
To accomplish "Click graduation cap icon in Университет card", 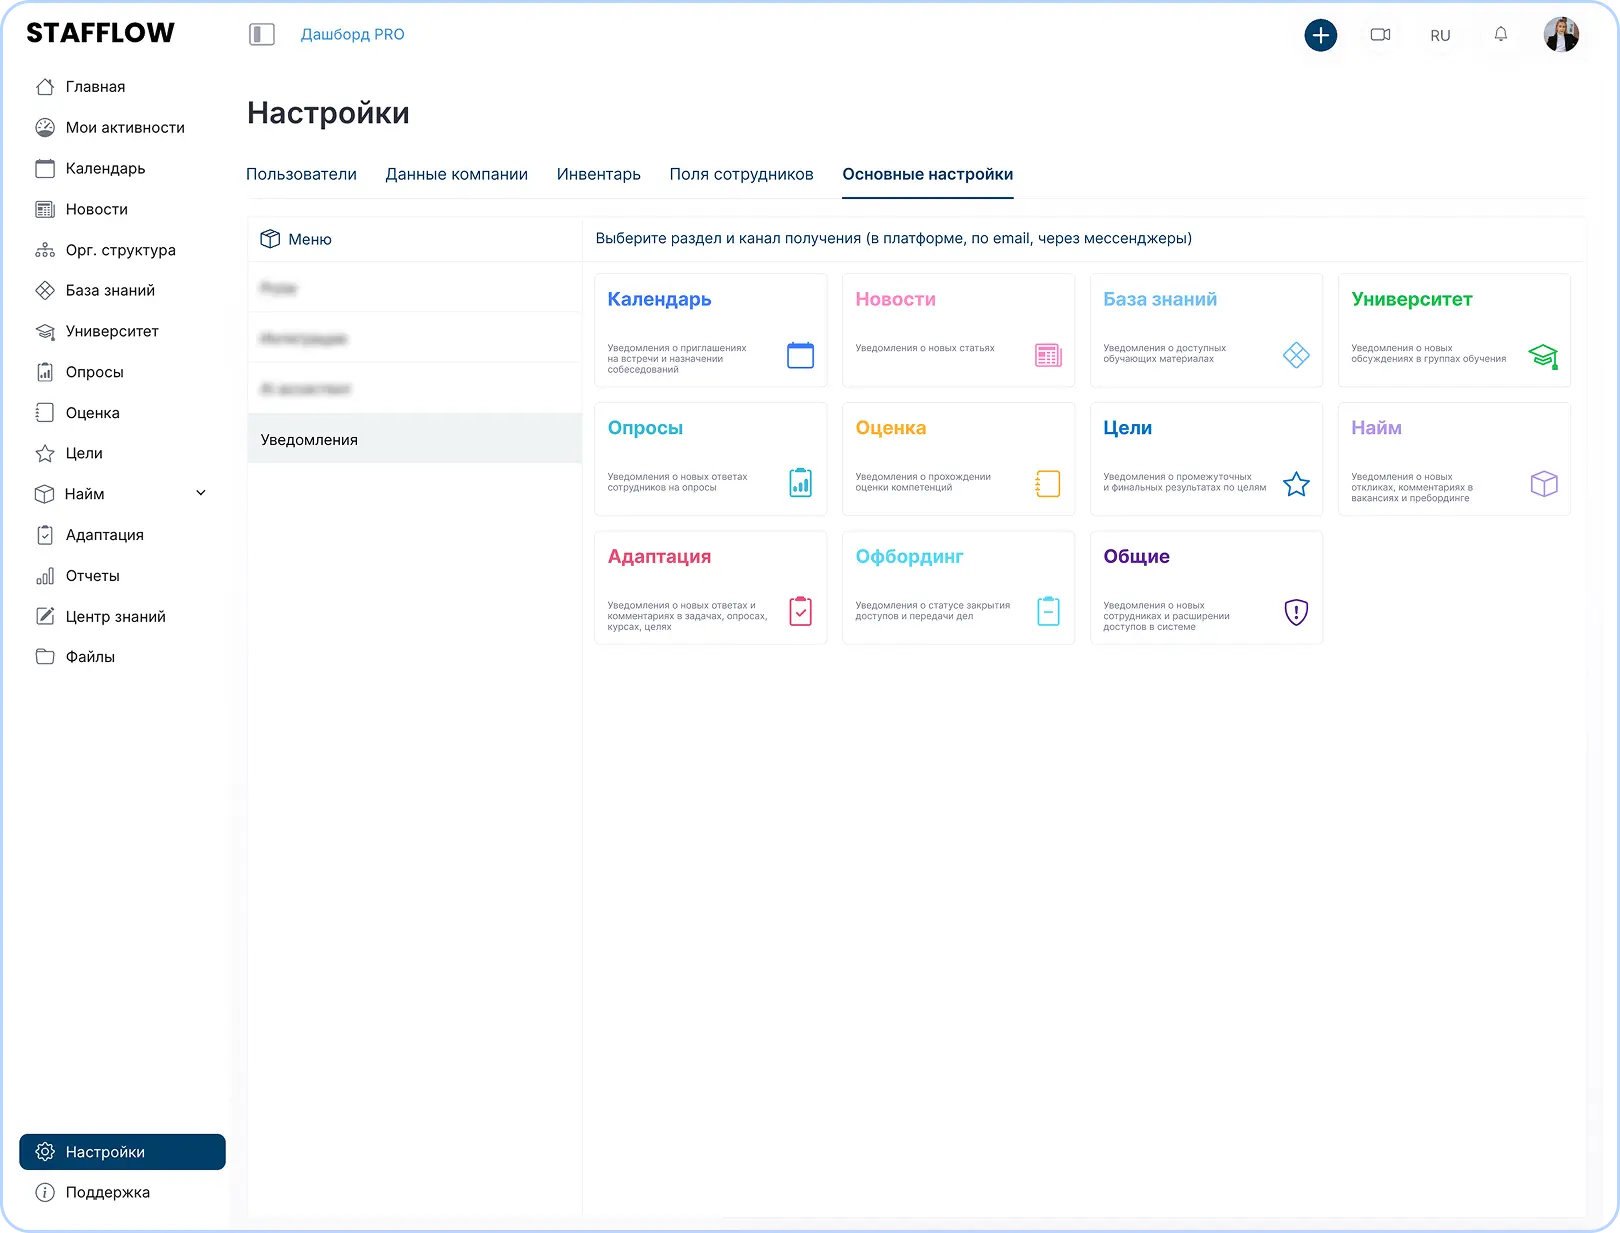I will 1543,355.
